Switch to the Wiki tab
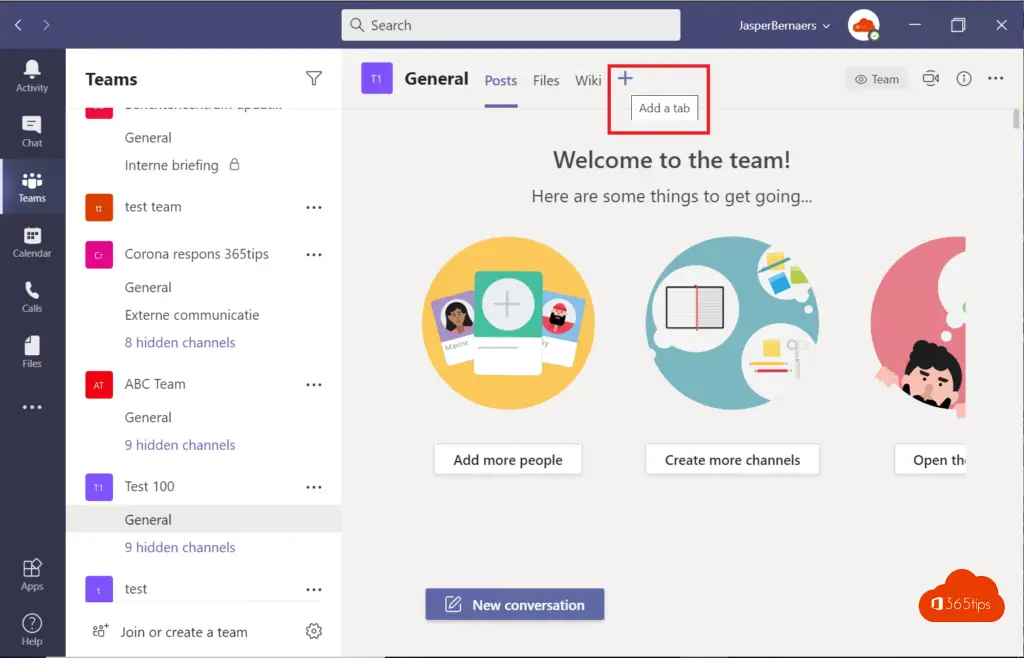 coord(588,80)
